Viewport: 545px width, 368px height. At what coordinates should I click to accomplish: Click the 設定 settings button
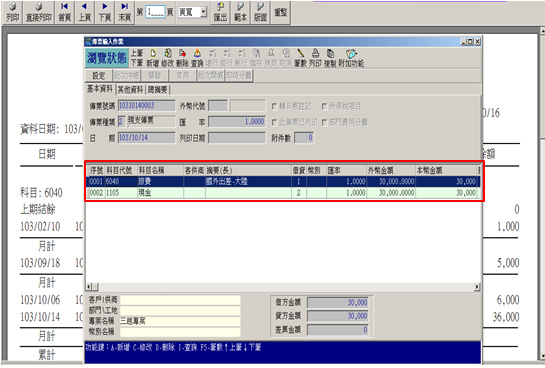coord(99,75)
